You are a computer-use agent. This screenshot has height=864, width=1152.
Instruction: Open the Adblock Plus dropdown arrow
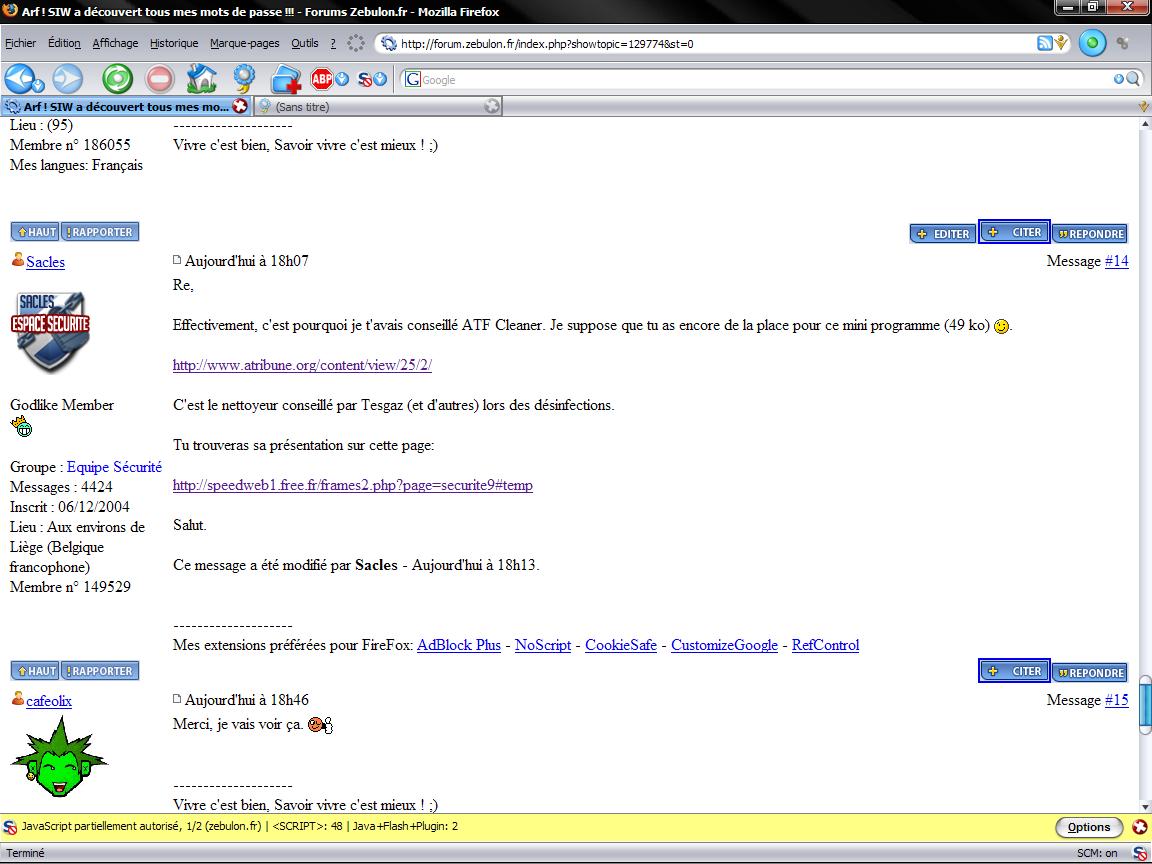[x=342, y=79]
